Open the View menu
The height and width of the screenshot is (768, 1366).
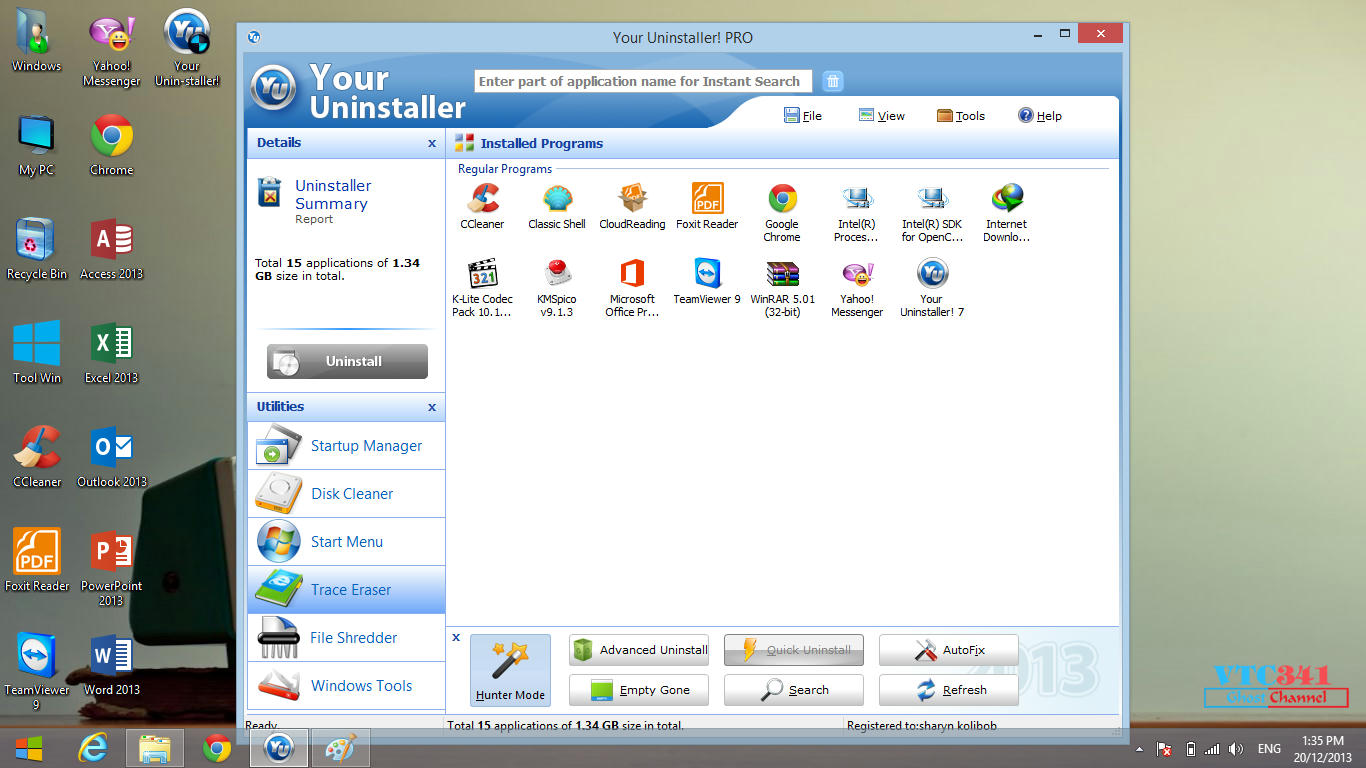pyautogui.click(x=881, y=116)
